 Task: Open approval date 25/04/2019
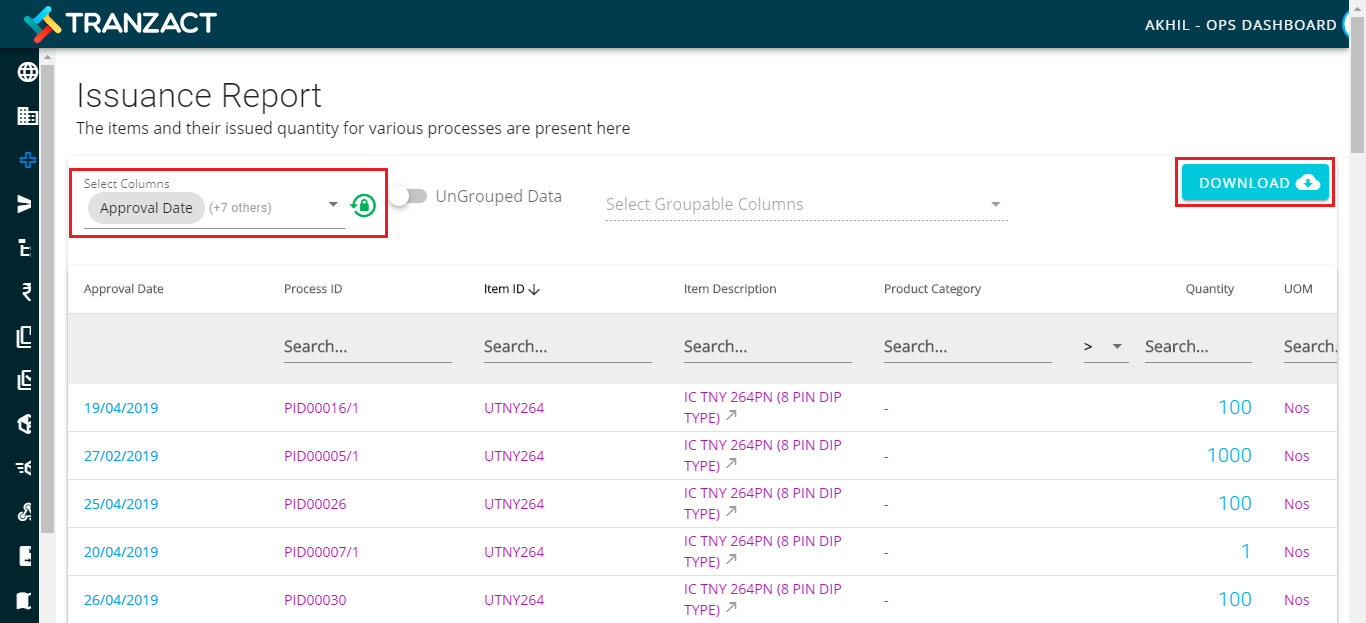(x=121, y=504)
